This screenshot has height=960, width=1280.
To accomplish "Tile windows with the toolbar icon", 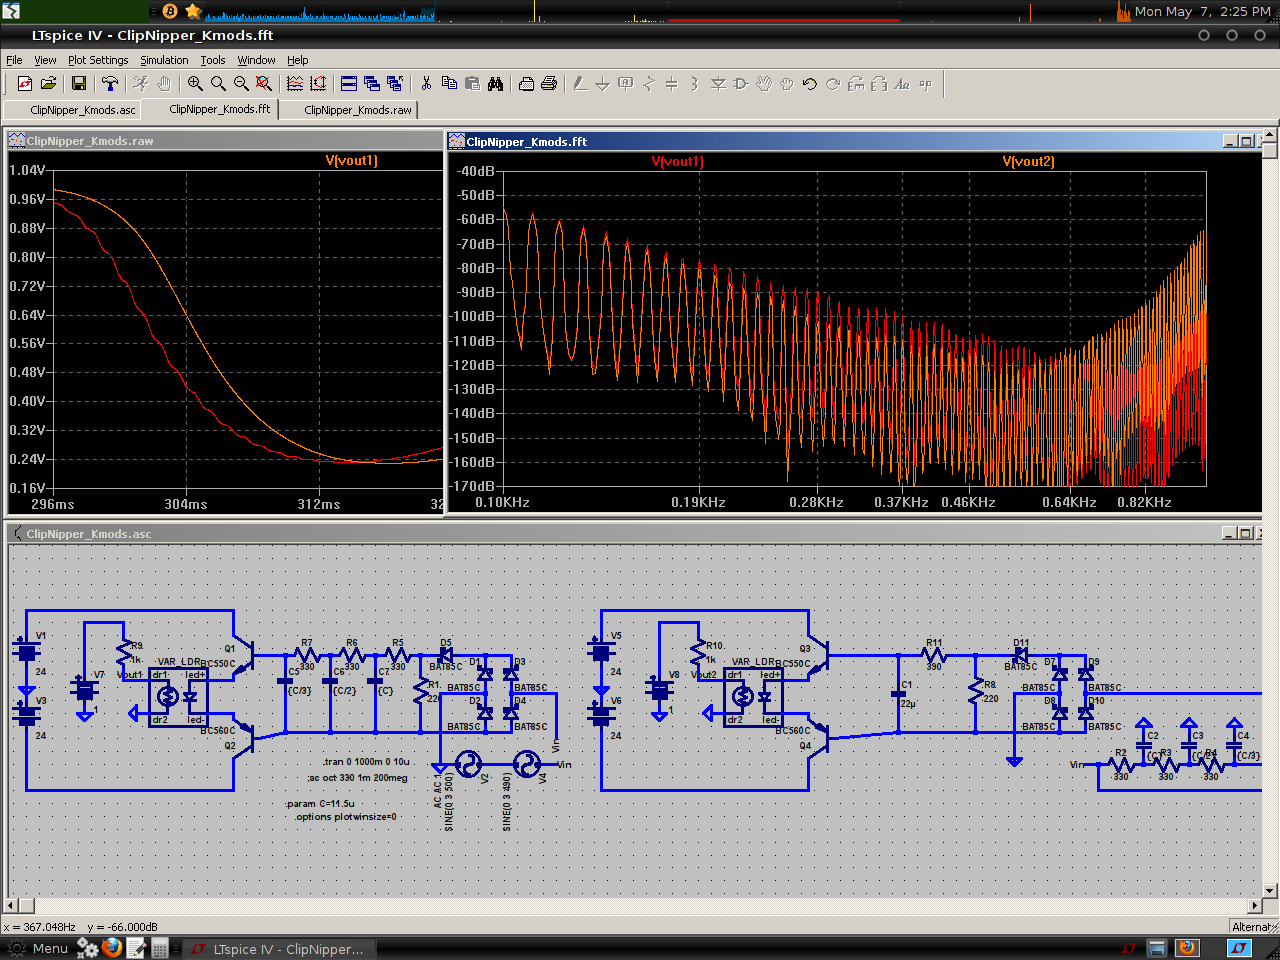I will 349,84.
